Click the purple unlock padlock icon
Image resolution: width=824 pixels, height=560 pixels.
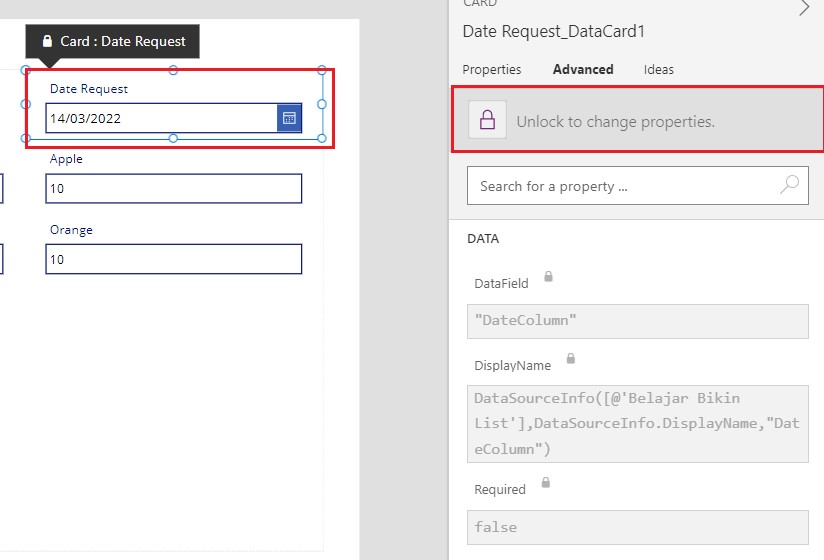tap(487, 120)
